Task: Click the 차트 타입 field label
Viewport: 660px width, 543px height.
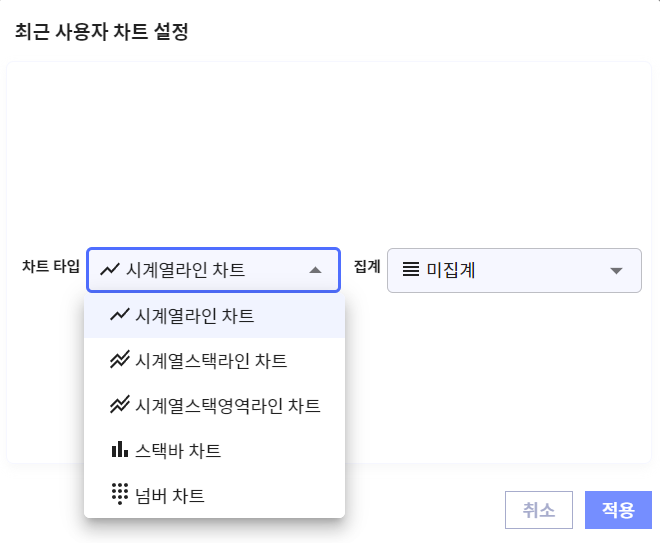Action: tap(50, 267)
